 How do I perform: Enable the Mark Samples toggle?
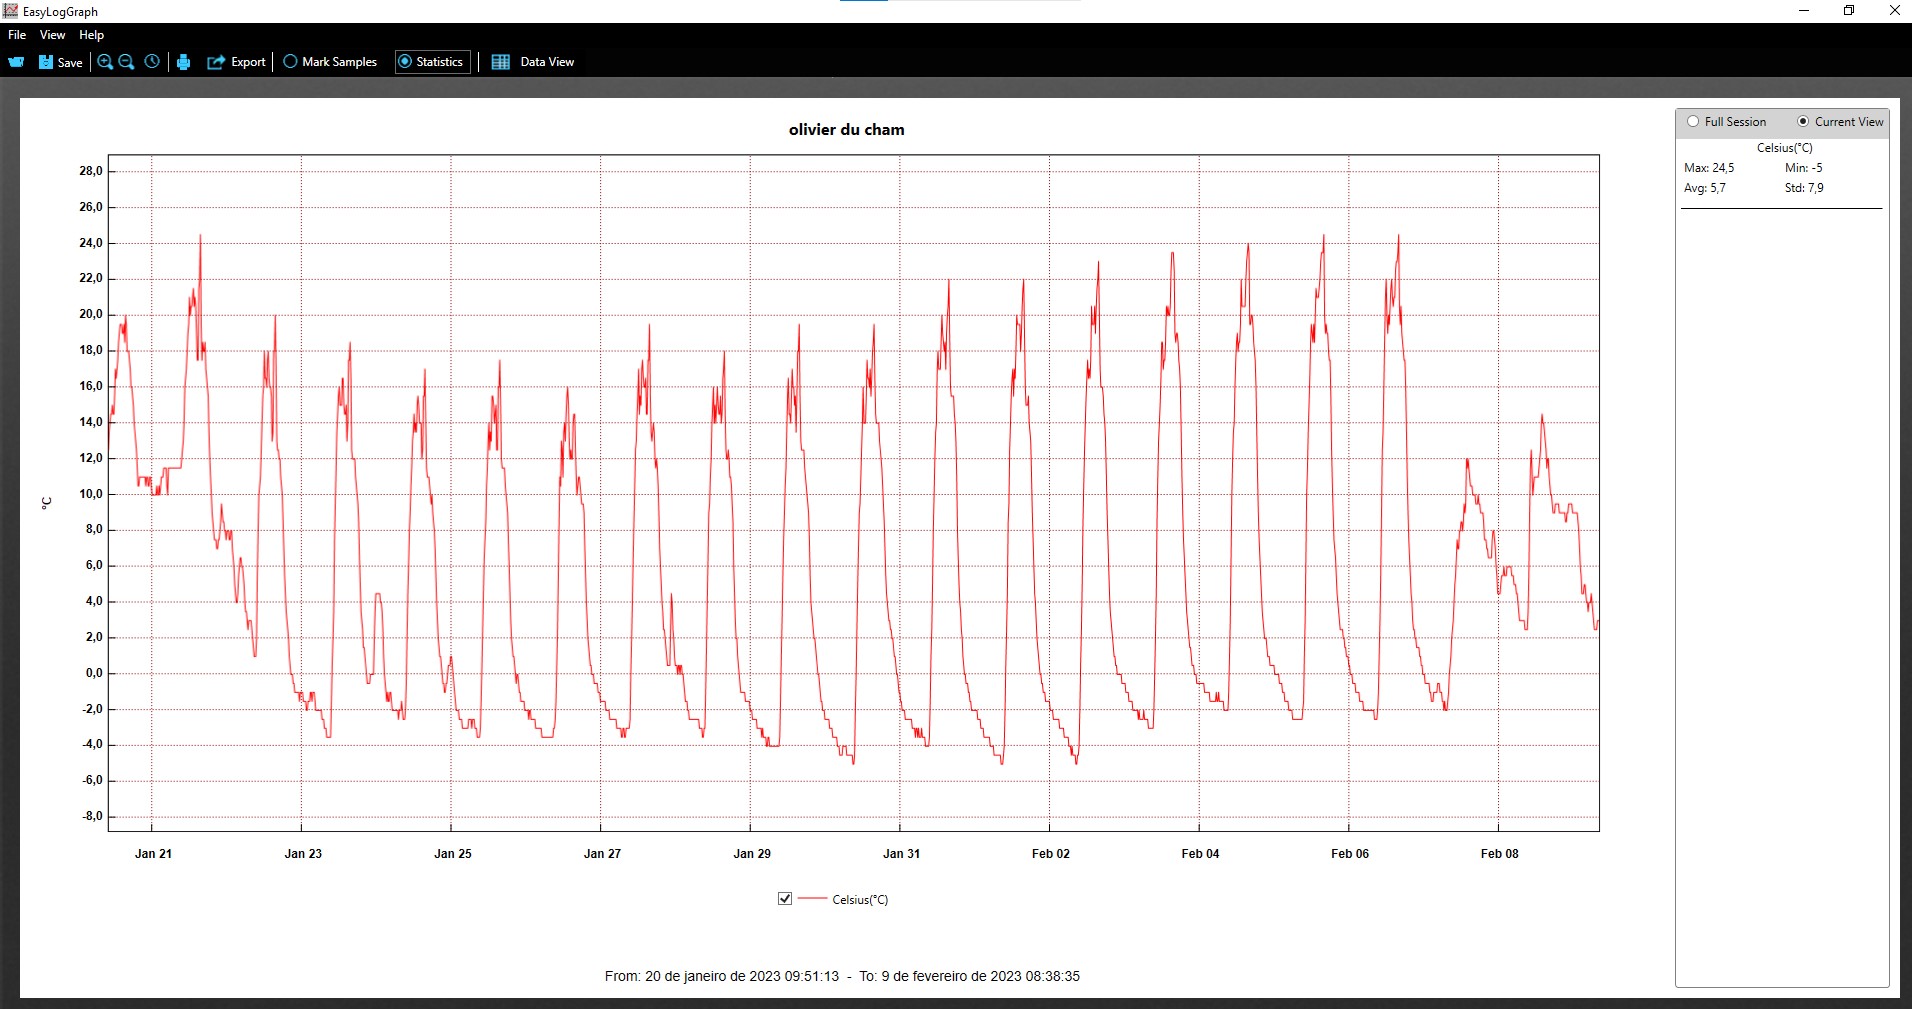click(x=291, y=62)
